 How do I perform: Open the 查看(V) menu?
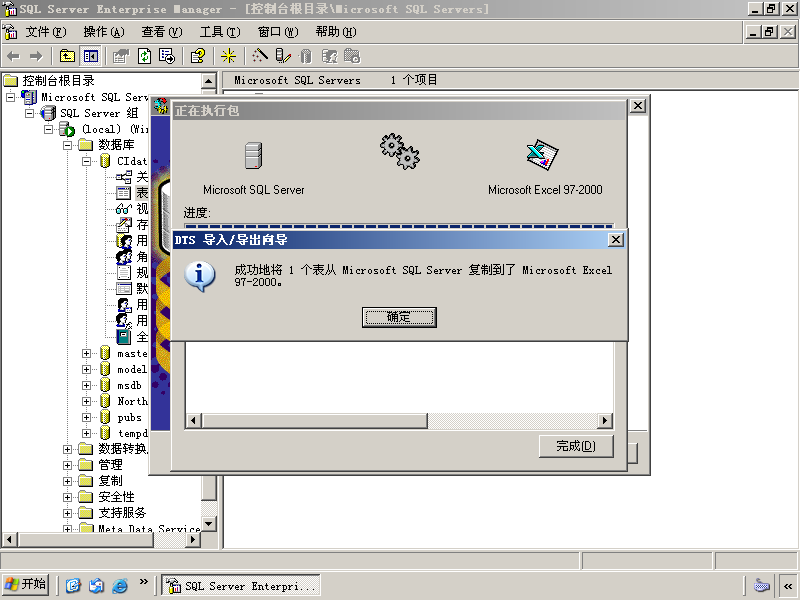tap(162, 32)
